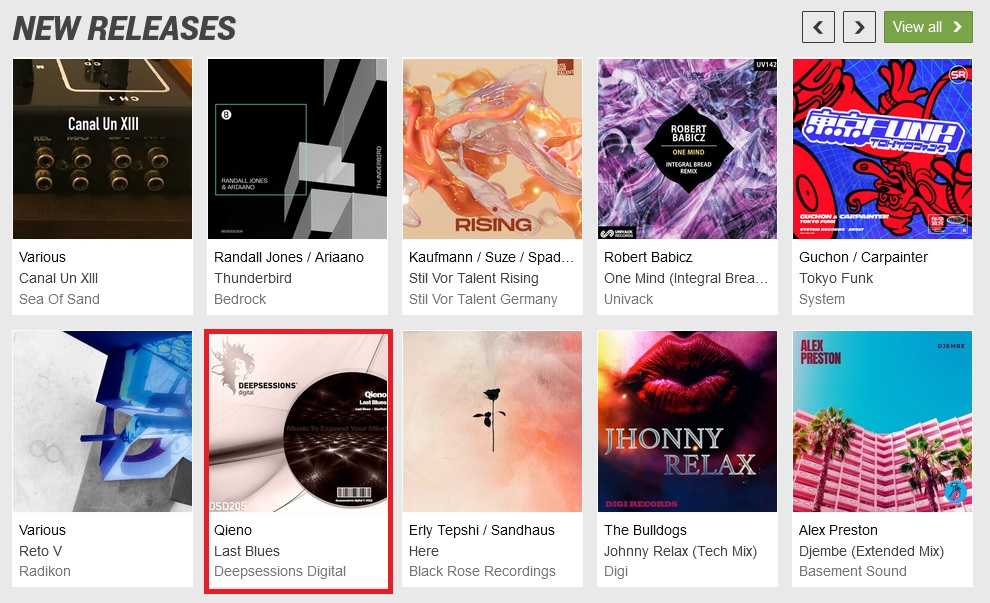Open the Deepsessions Digital label link
Viewport: 990px width, 603px height.
pos(280,571)
